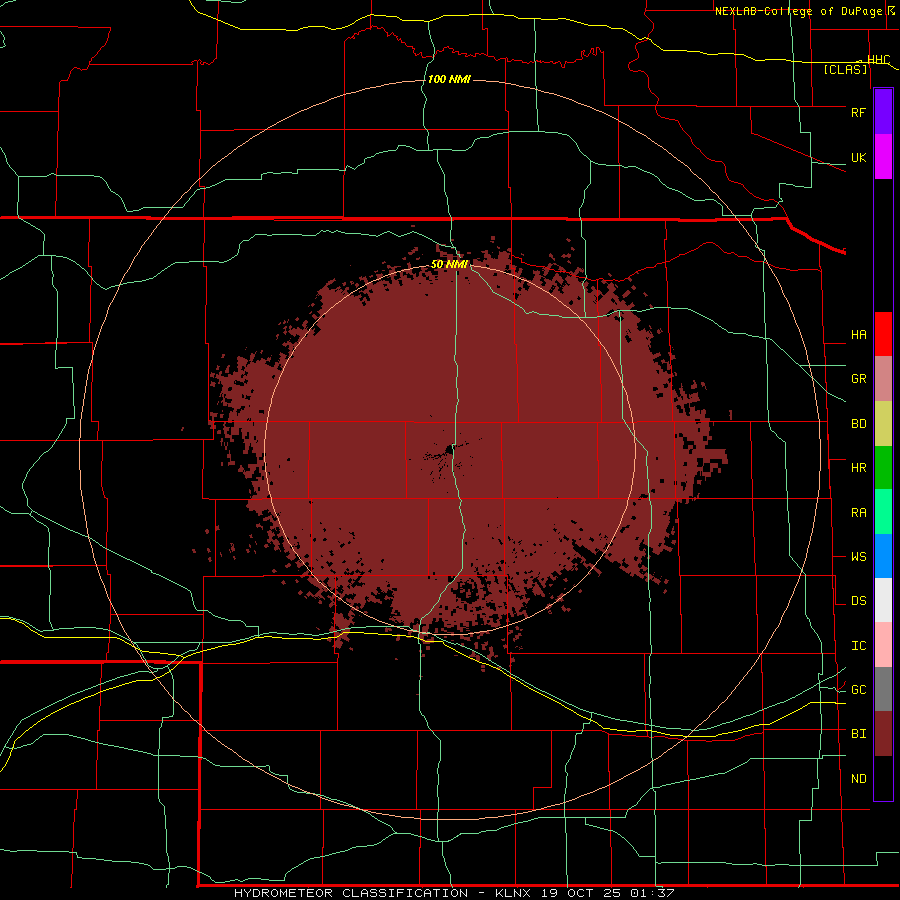Click the 100 NMI range ring label
This screenshot has width=900, height=900.
click(449, 79)
